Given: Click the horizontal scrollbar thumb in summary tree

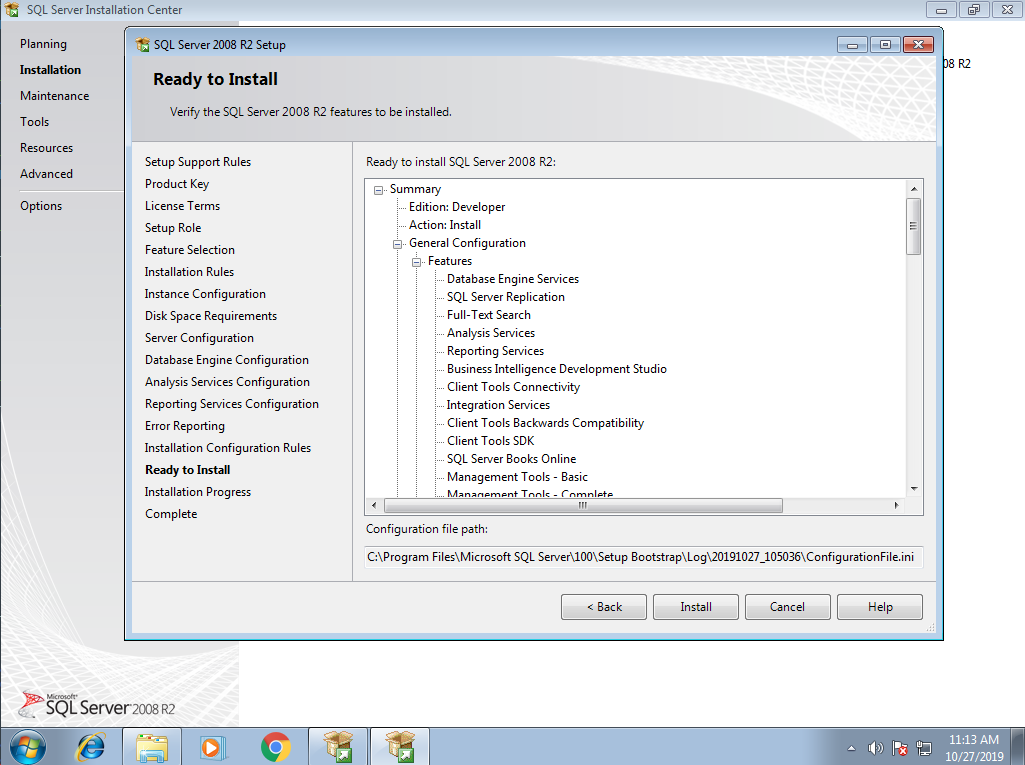Looking at the screenshot, I should 583,505.
